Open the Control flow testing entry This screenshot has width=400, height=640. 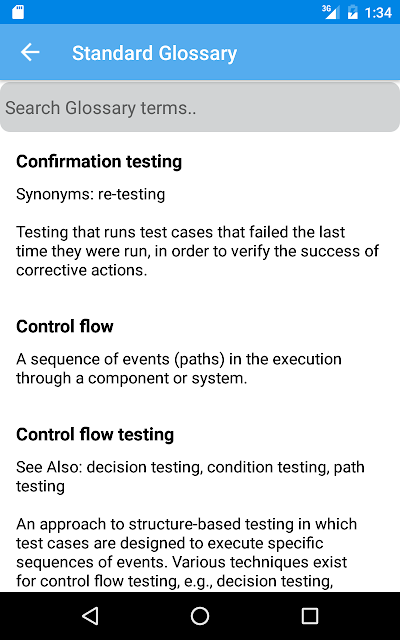pos(95,435)
